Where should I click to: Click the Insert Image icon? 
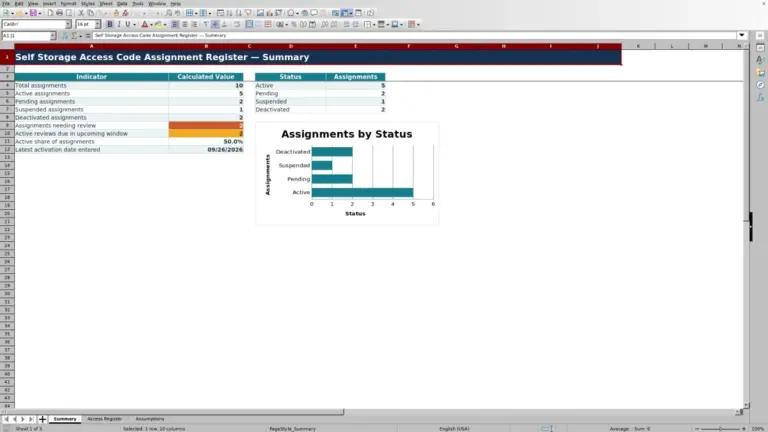260,13
